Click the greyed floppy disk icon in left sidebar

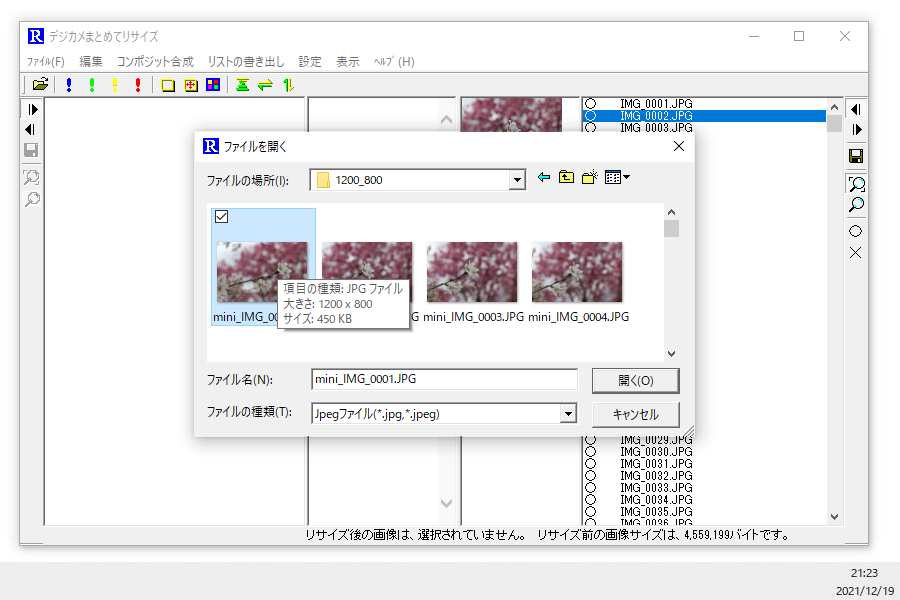31,150
